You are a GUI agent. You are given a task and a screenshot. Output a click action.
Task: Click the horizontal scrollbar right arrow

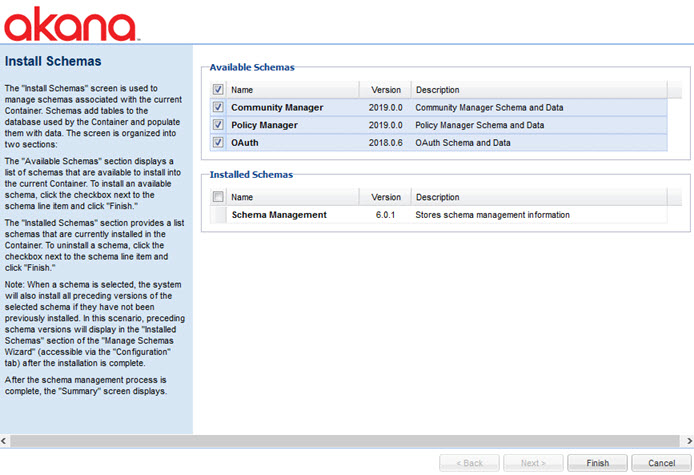pos(689,441)
